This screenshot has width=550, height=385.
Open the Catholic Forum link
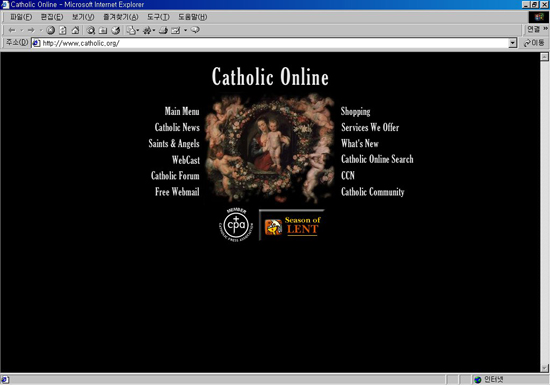click(x=175, y=176)
